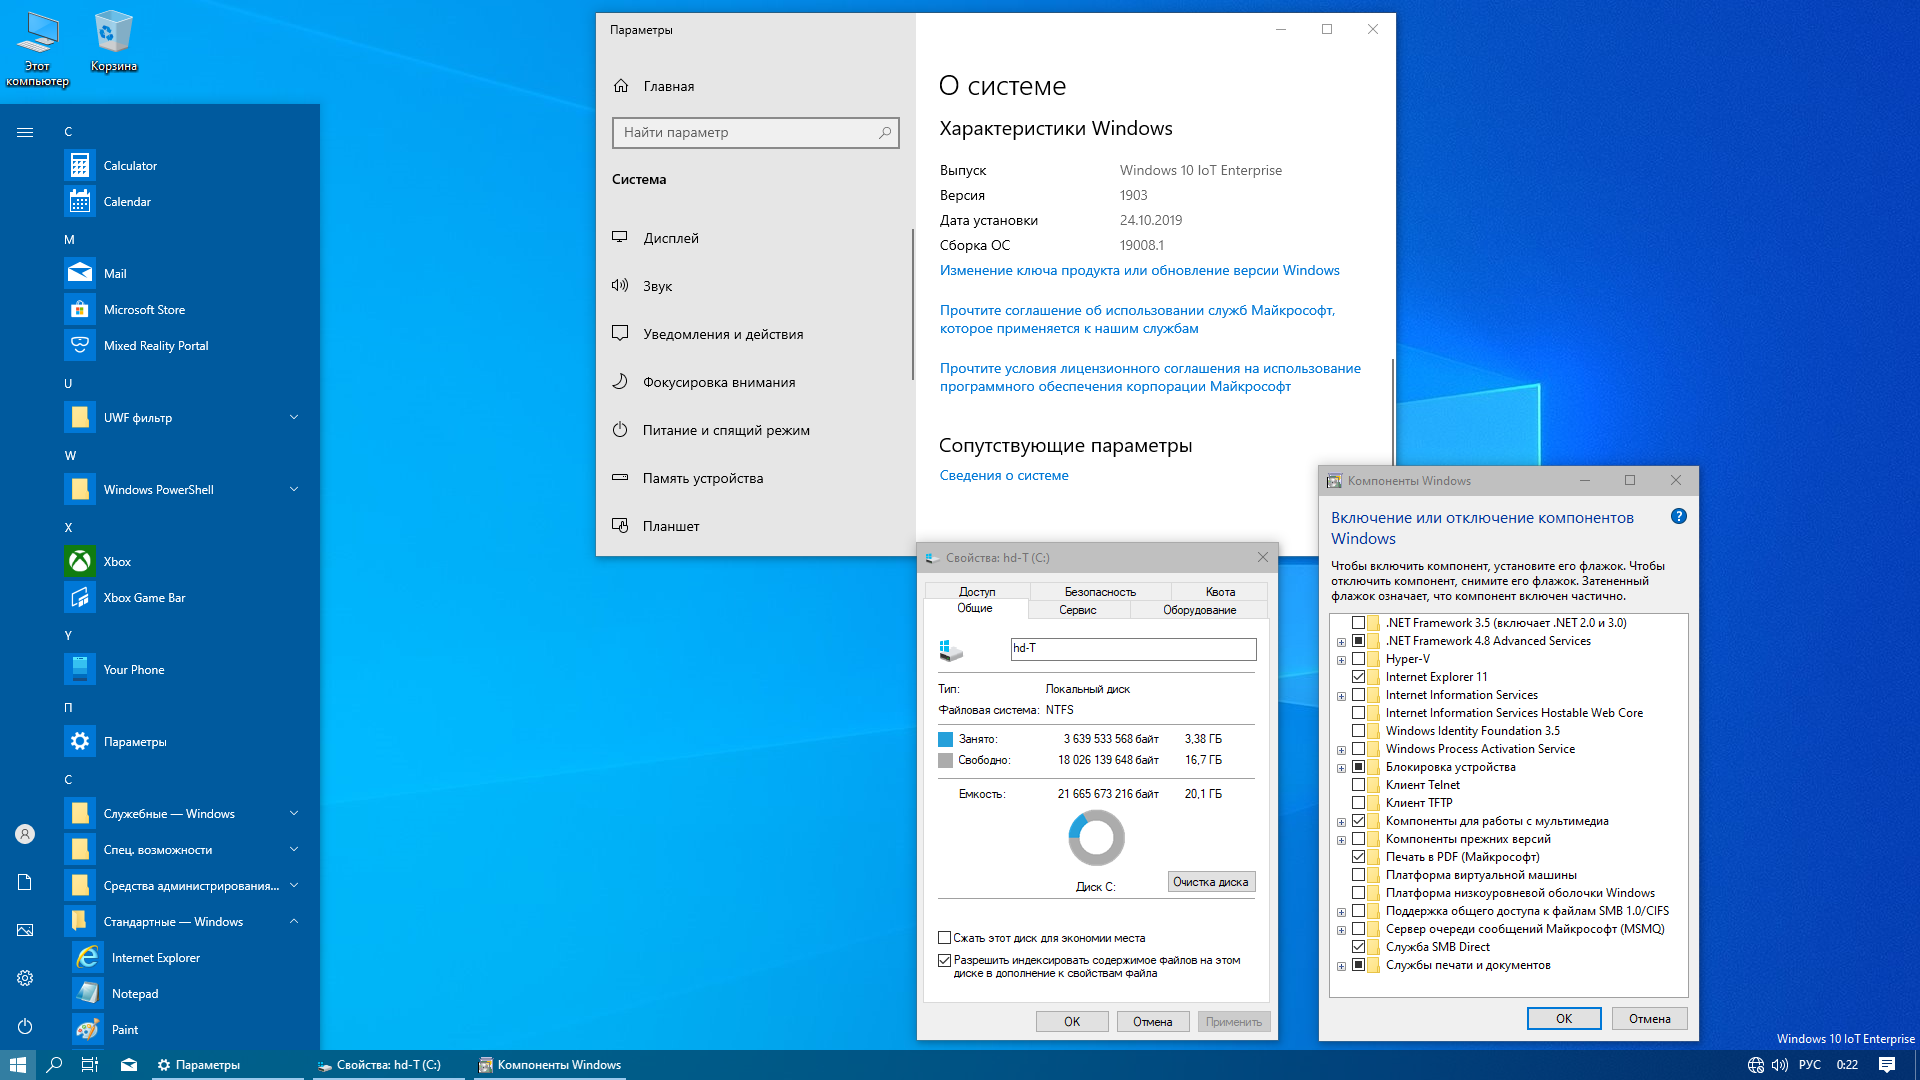Click the Power icon in Start rail
This screenshot has height=1080, width=1920.
click(x=25, y=1026)
